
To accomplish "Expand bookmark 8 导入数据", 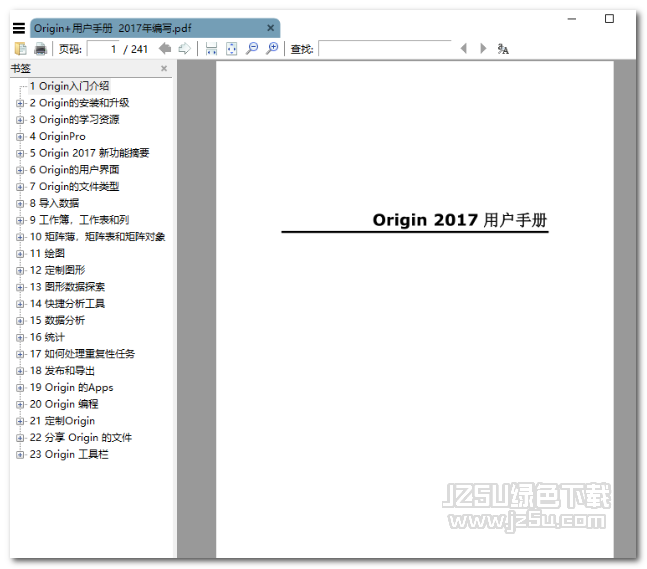I will [x=20, y=203].
